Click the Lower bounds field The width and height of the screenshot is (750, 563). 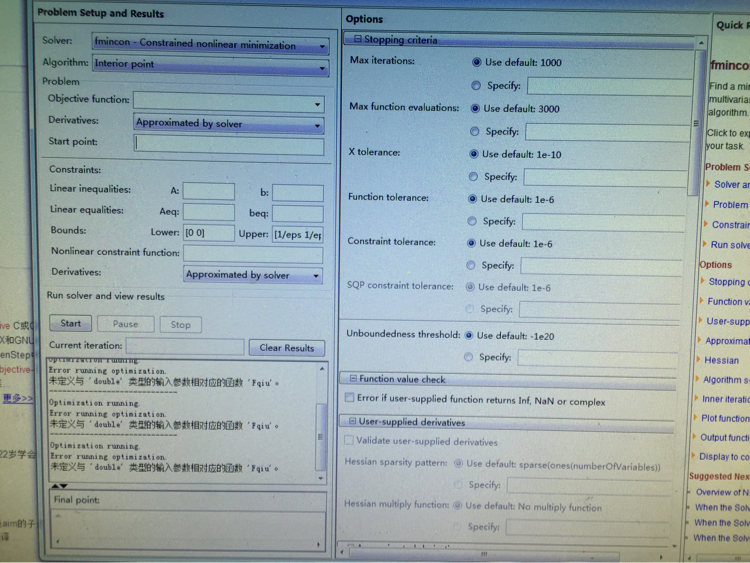click(209, 233)
